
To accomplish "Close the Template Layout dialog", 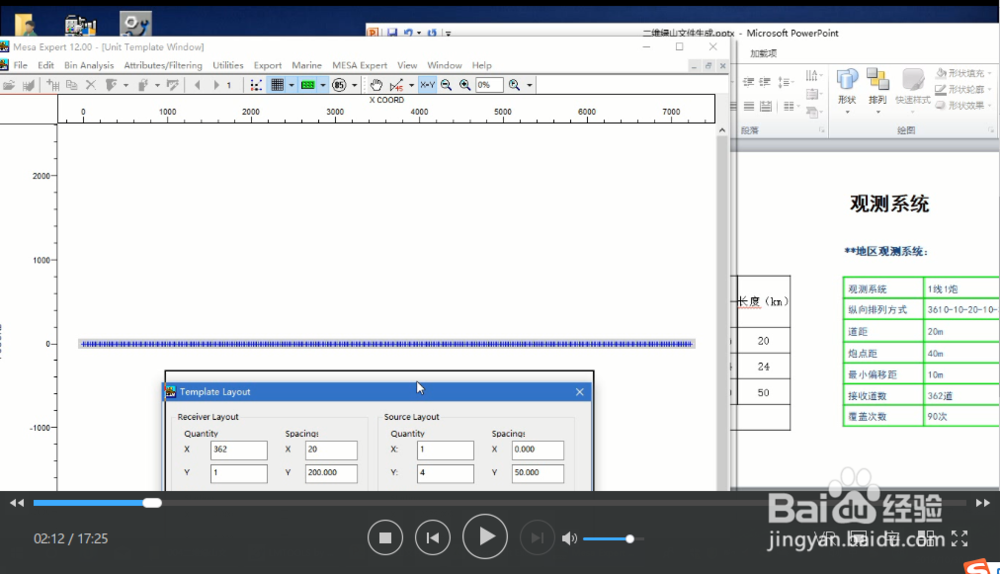I will coord(580,392).
